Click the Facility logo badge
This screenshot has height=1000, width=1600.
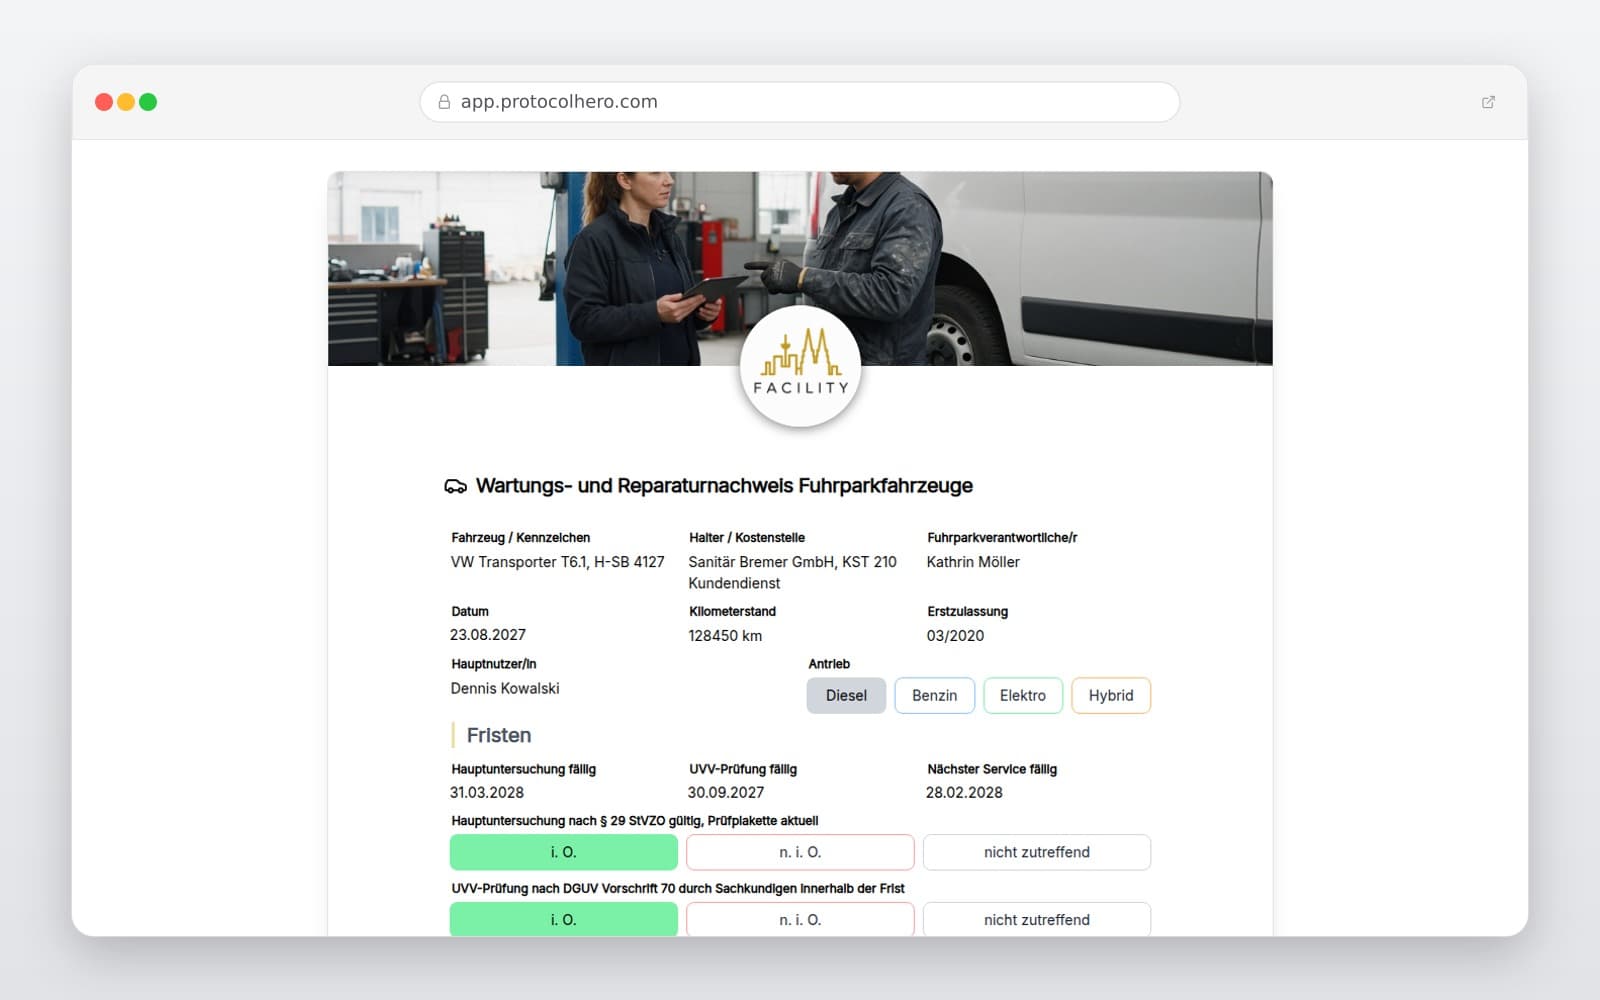coord(800,367)
